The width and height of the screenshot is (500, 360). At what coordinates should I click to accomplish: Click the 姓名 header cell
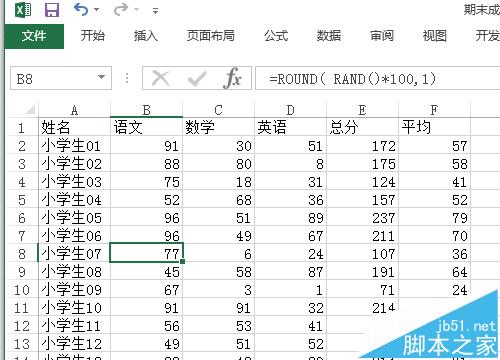tap(74, 127)
